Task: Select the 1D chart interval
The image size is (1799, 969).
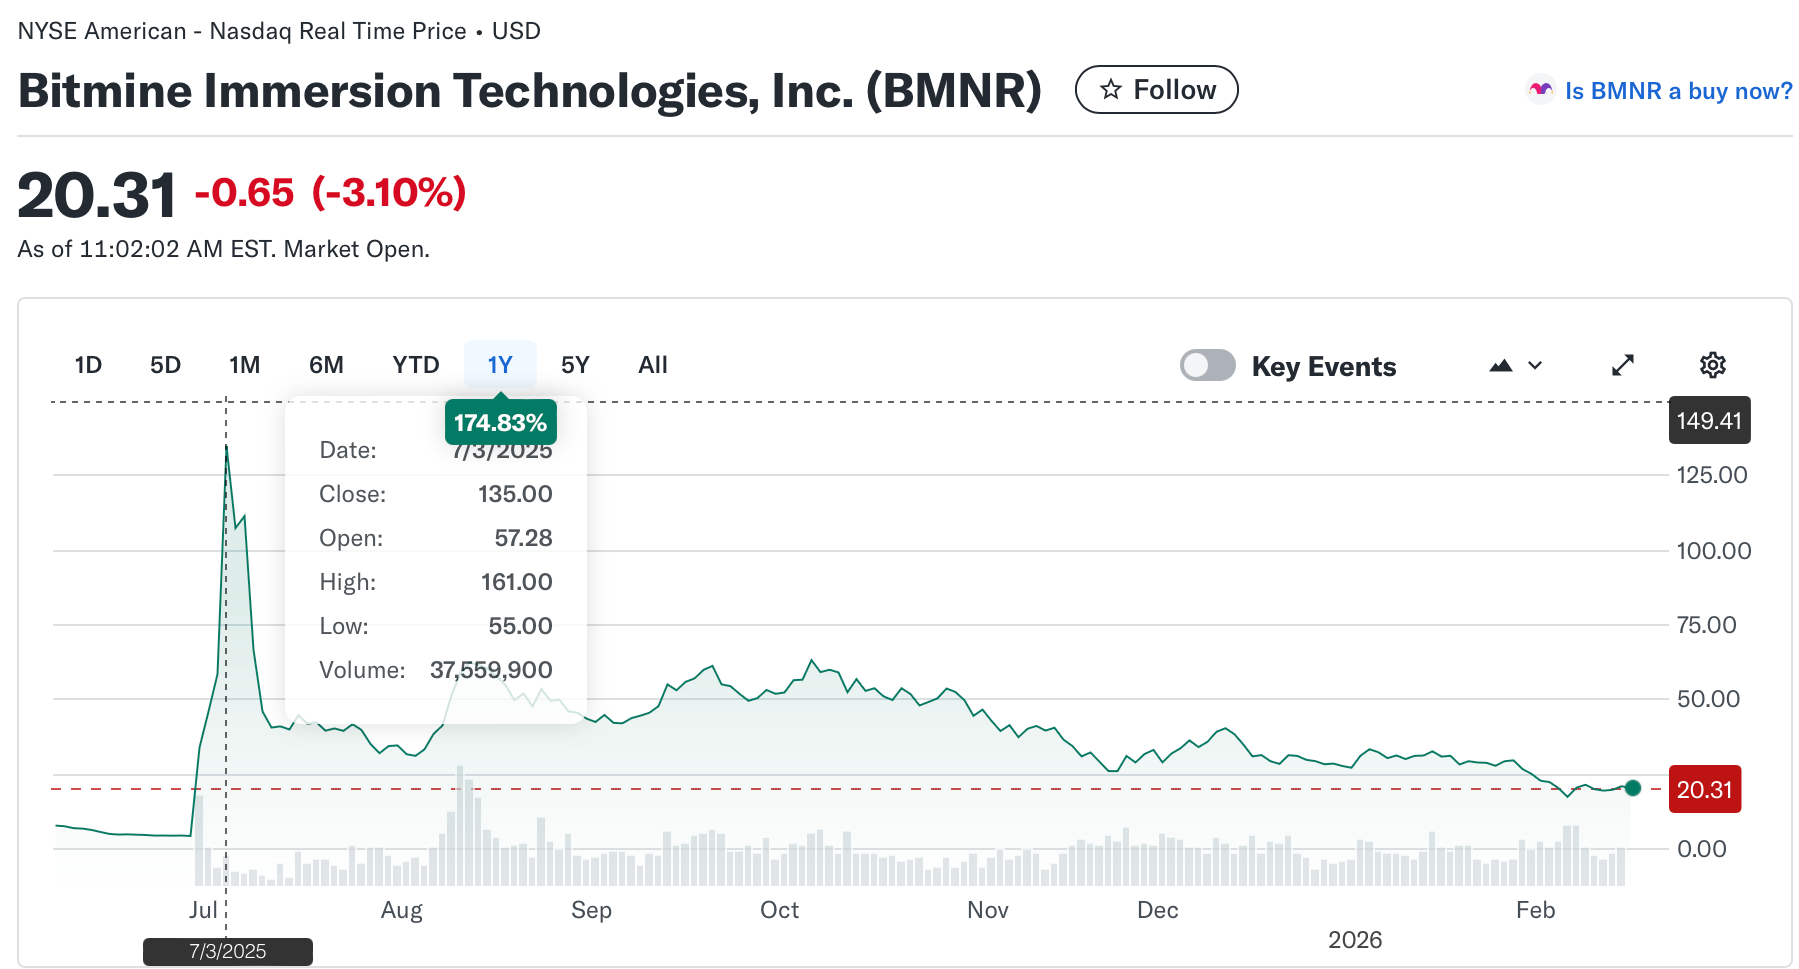Action: 87,365
